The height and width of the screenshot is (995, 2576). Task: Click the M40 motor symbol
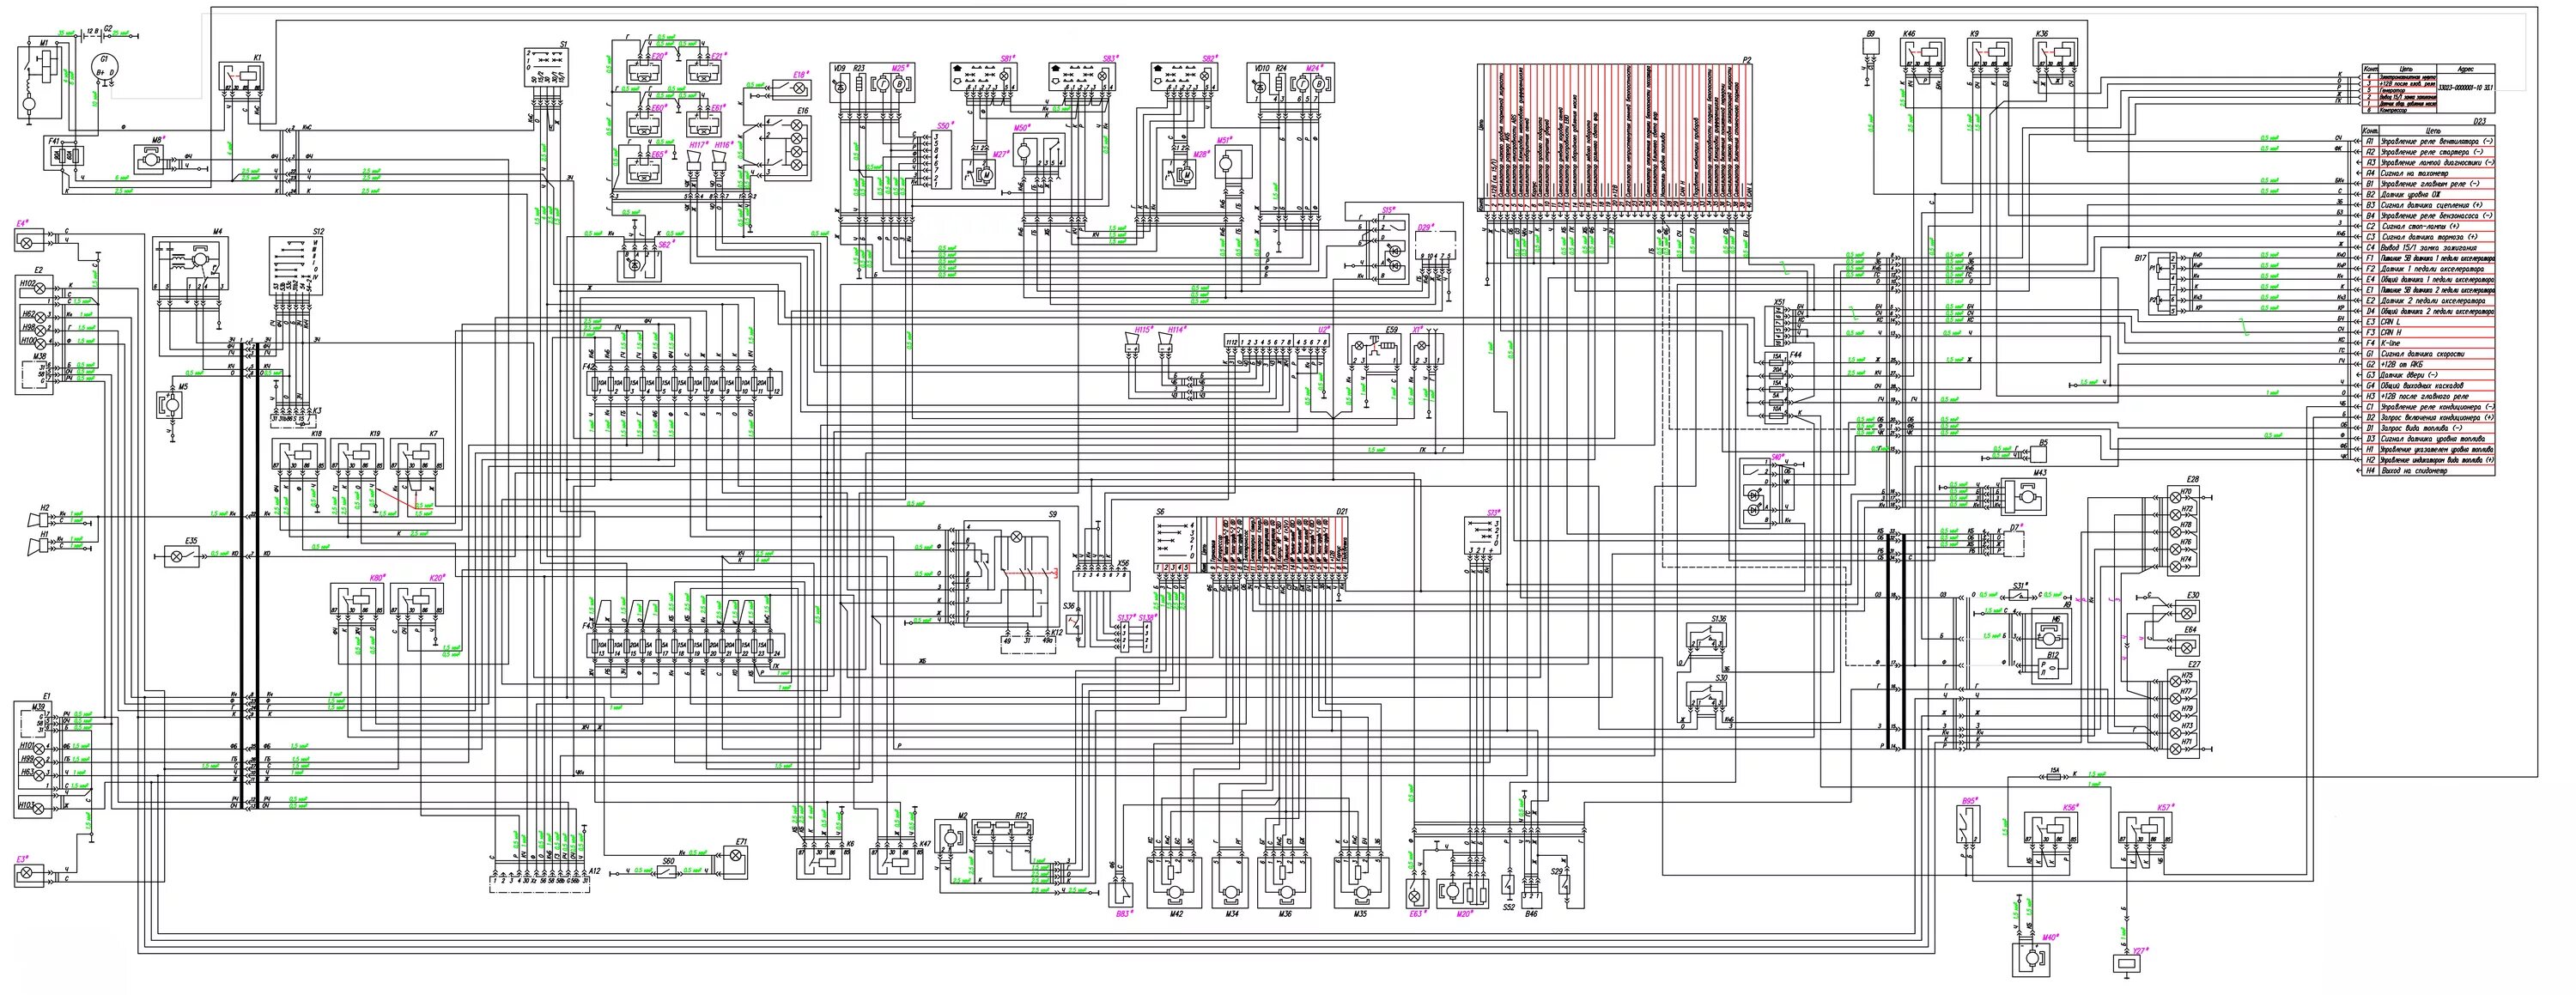pos(2029,959)
